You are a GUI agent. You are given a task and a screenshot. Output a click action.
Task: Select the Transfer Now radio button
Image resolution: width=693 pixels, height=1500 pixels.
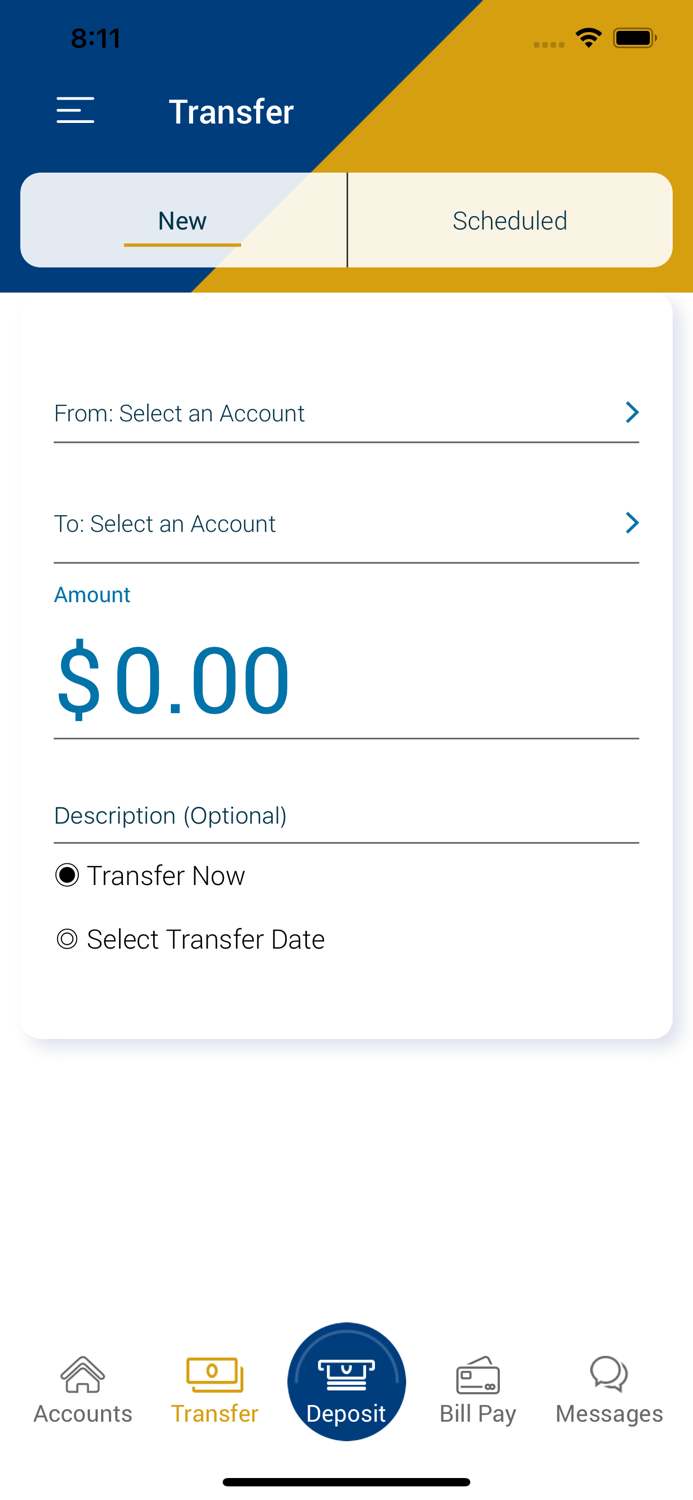(x=66, y=875)
